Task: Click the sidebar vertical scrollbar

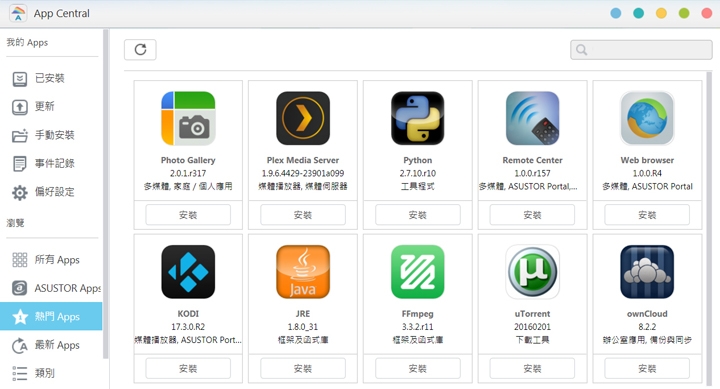Action: tap(106, 194)
